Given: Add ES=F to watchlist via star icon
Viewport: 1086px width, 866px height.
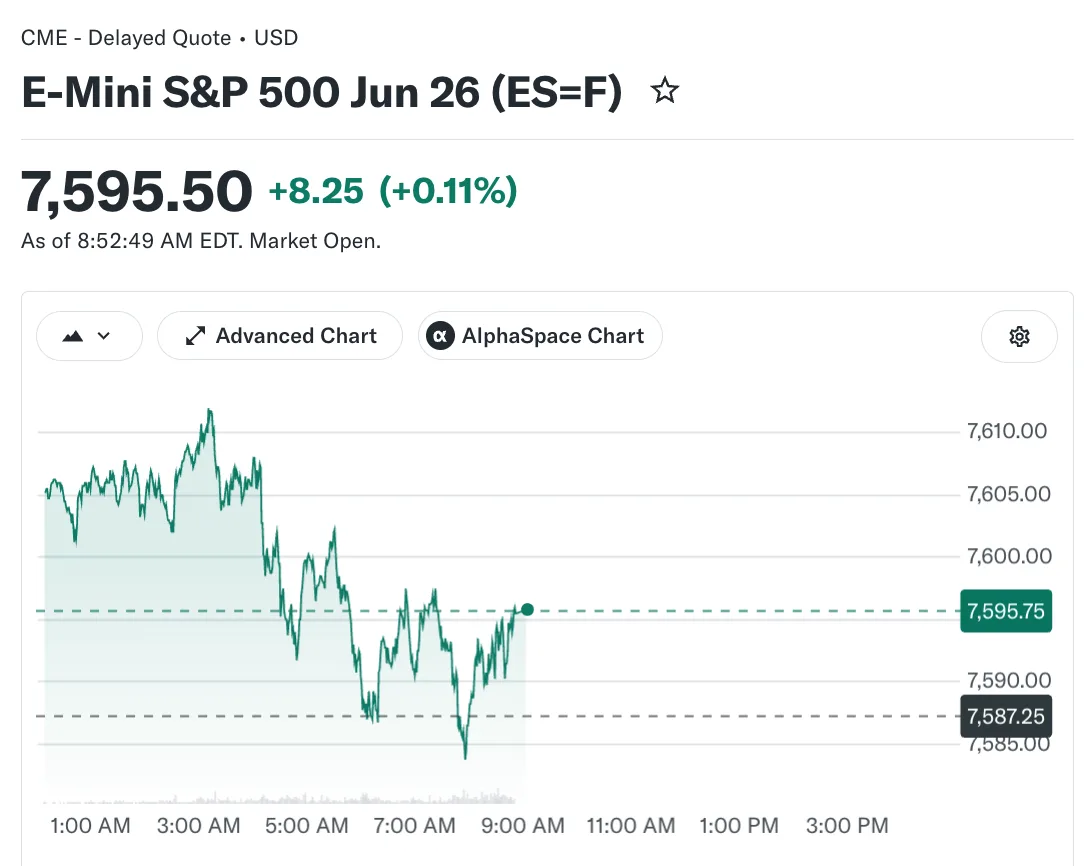Looking at the screenshot, I should tap(665, 91).
